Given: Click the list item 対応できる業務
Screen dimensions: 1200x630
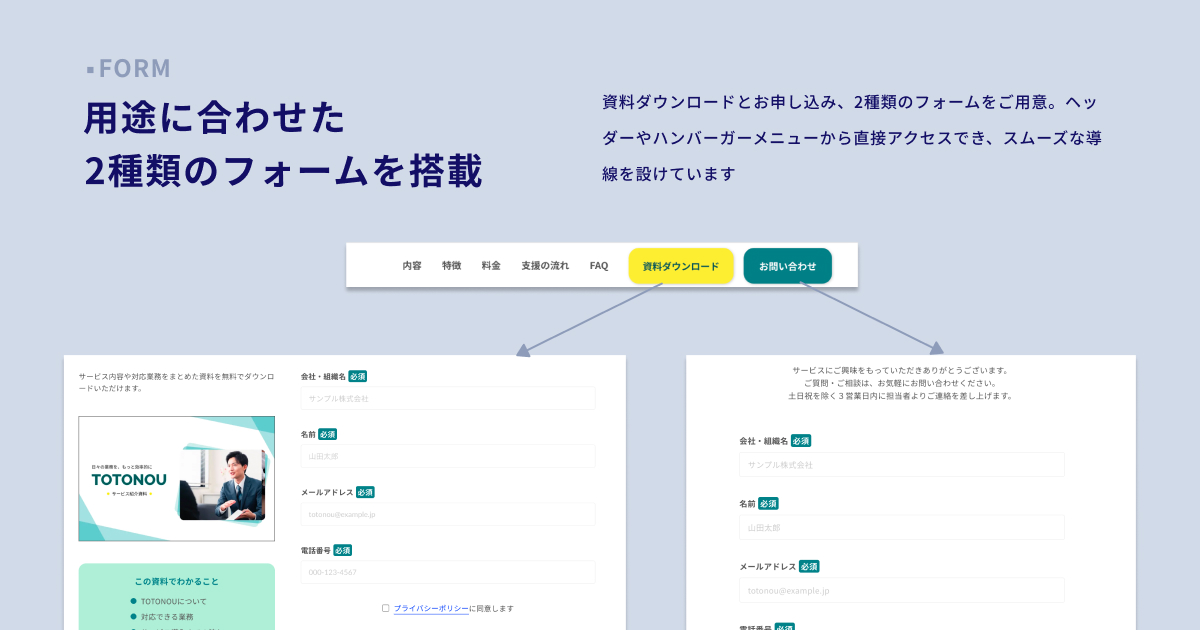Looking at the screenshot, I should click(x=167, y=617).
